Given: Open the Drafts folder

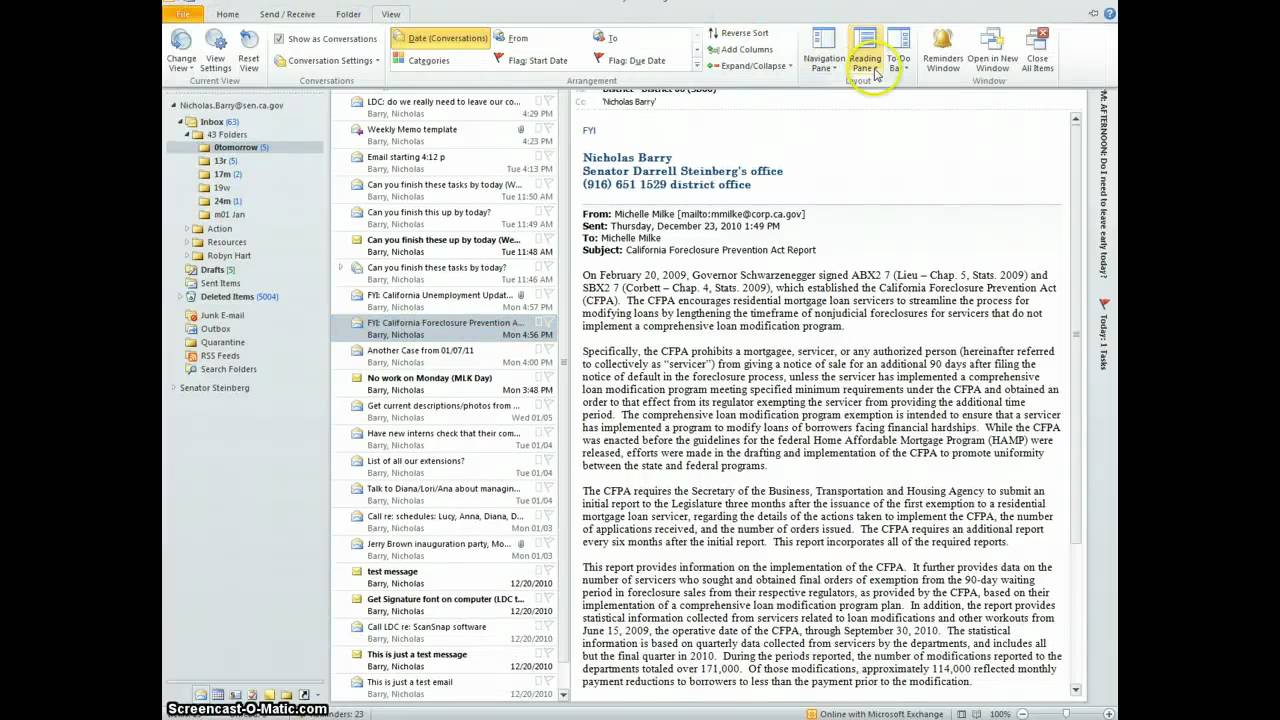Looking at the screenshot, I should coord(212,270).
